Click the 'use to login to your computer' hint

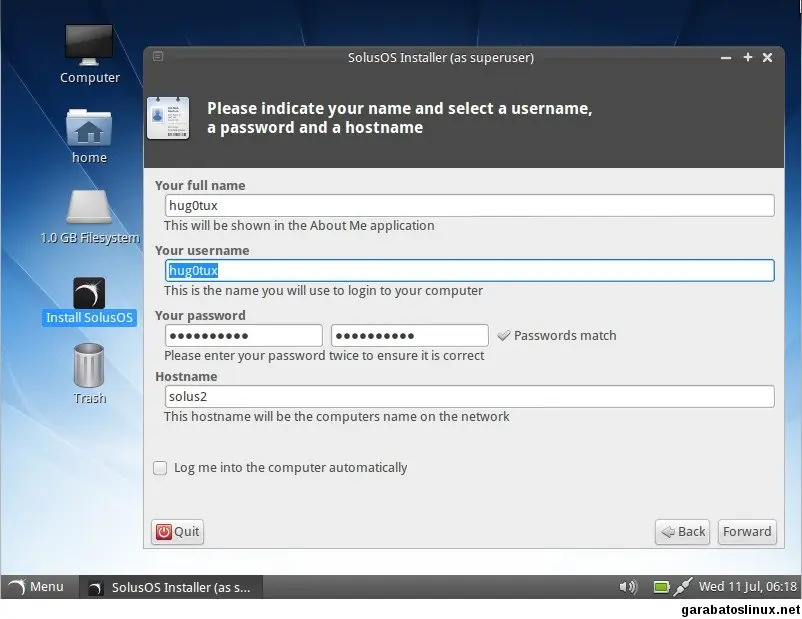point(323,291)
